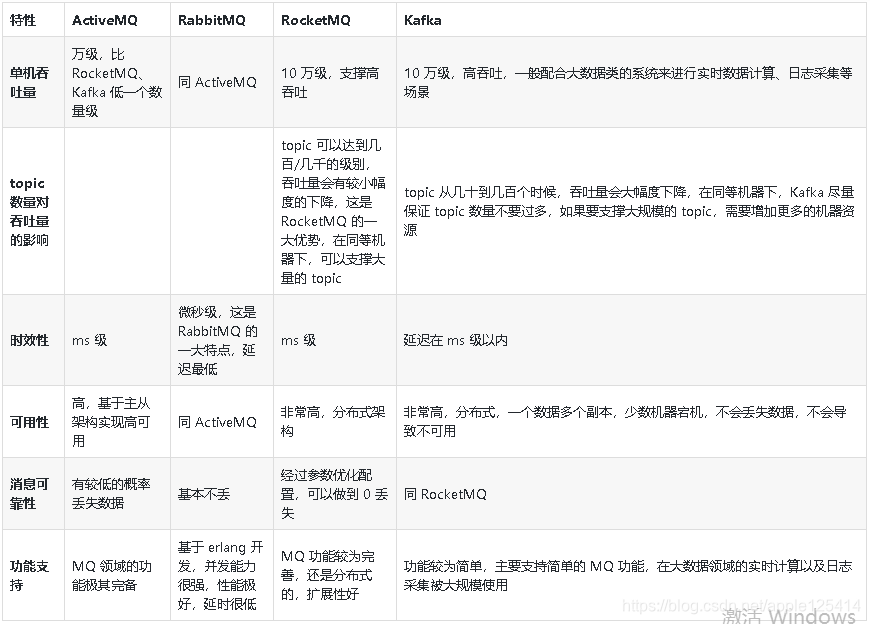The width and height of the screenshot is (870, 624).
Task: Click the cell starting with 基于 erlang 开发
Action: [x=220, y=575]
